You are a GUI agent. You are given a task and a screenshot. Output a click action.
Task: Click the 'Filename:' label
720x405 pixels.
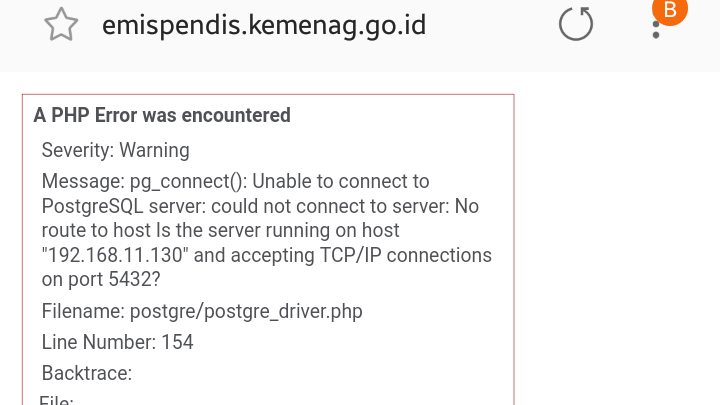tap(83, 311)
